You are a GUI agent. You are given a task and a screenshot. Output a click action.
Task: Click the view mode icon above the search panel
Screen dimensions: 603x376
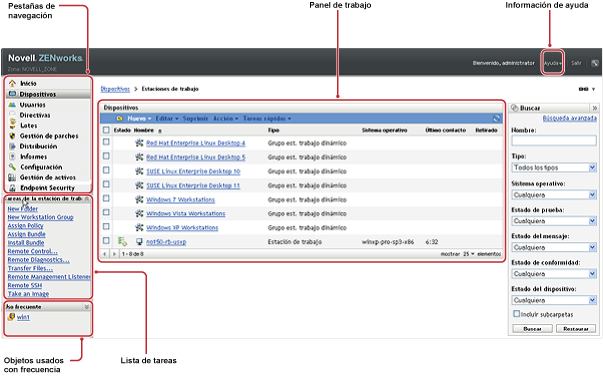(x=583, y=89)
